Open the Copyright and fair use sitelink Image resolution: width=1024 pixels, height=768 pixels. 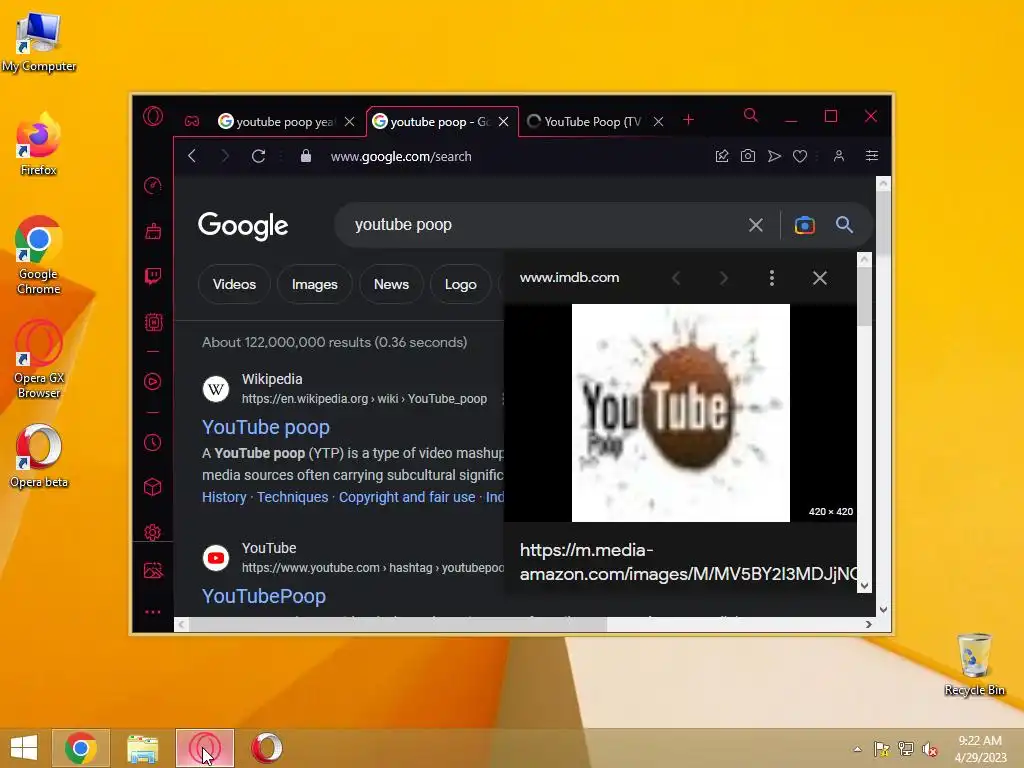click(407, 497)
